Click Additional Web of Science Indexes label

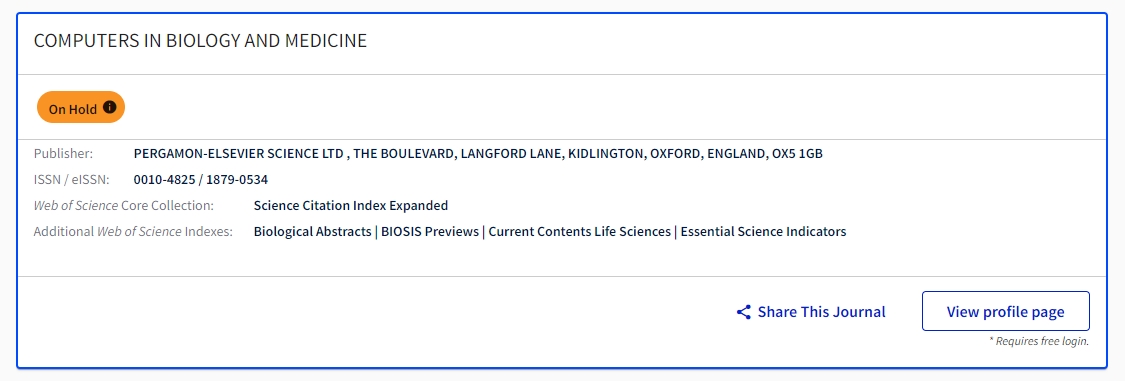[x=133, y=232]
